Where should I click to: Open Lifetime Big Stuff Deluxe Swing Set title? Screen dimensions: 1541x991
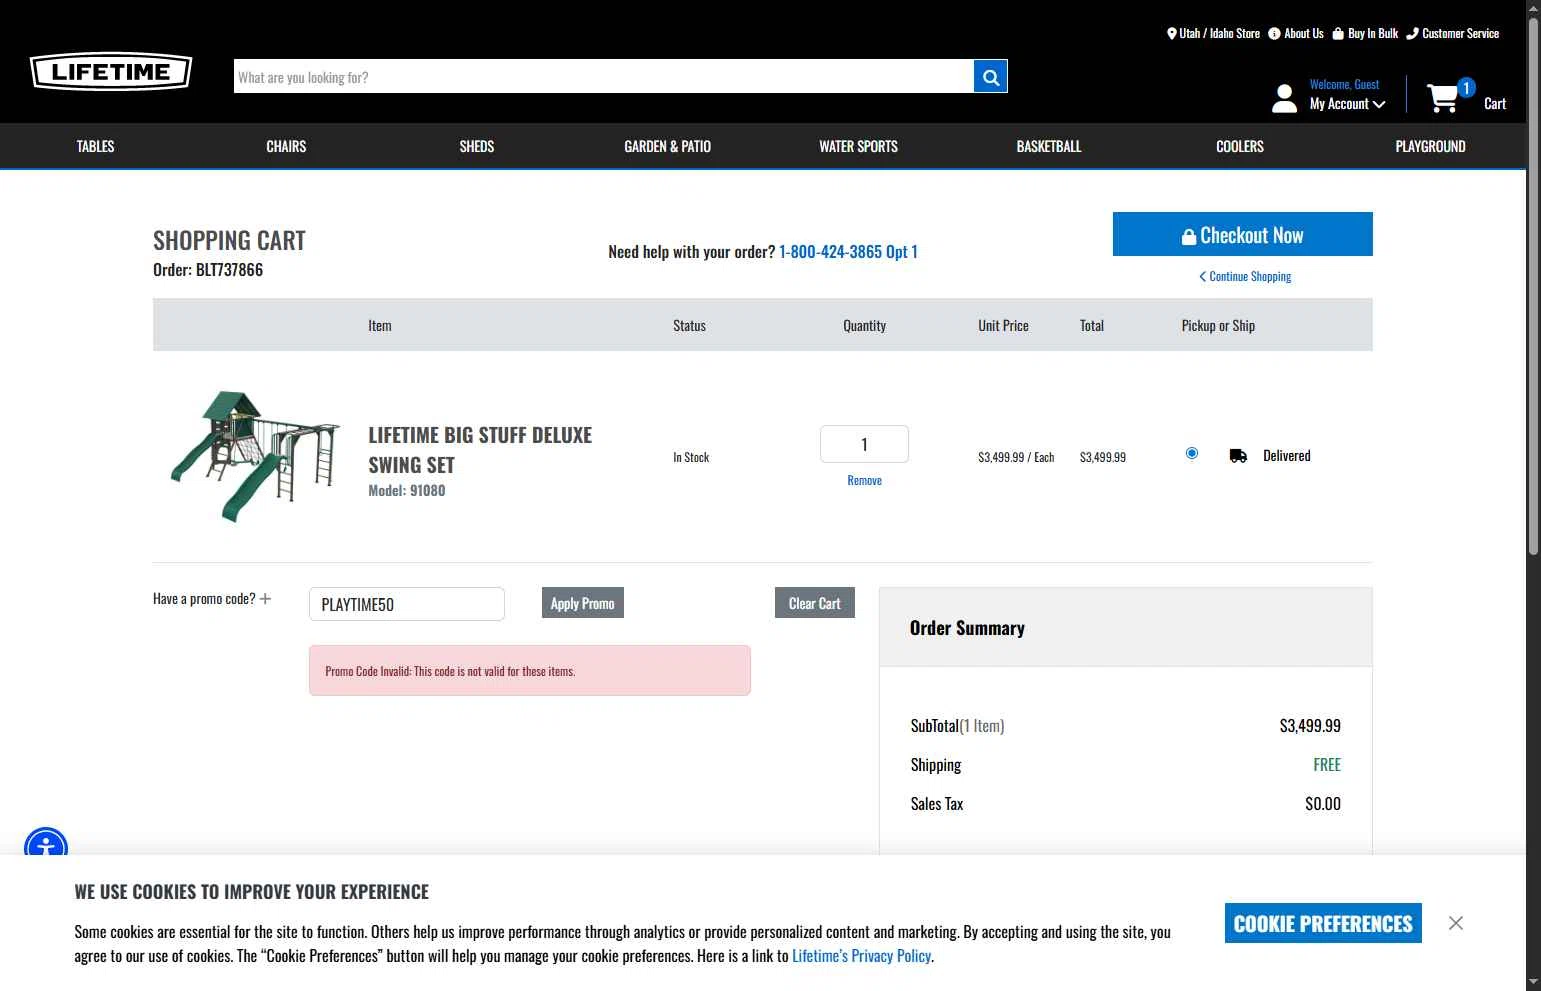[480, 450]
